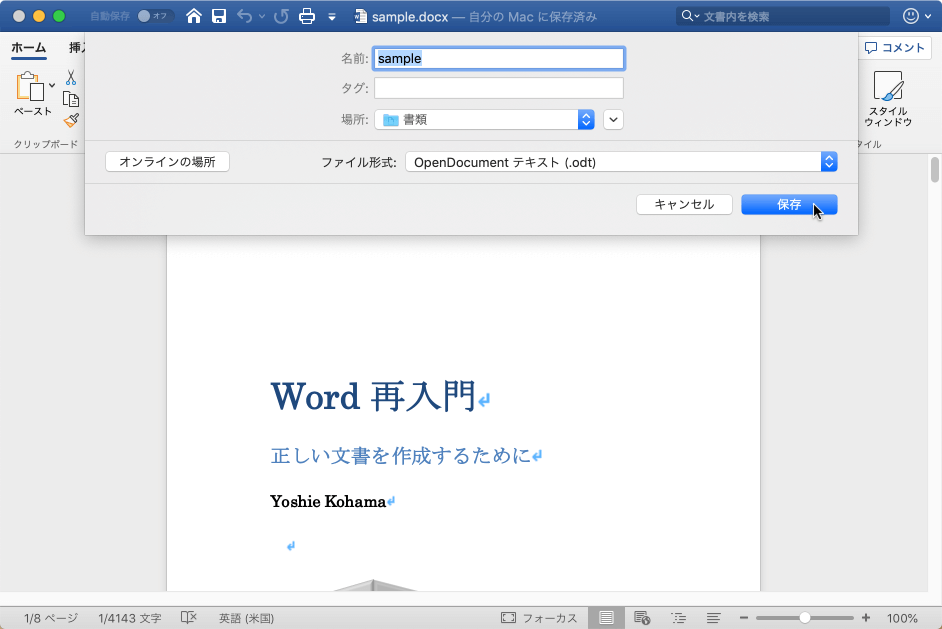Click the Word 再入門 title text
Screen dimensions: 942x629
[373, 396]
